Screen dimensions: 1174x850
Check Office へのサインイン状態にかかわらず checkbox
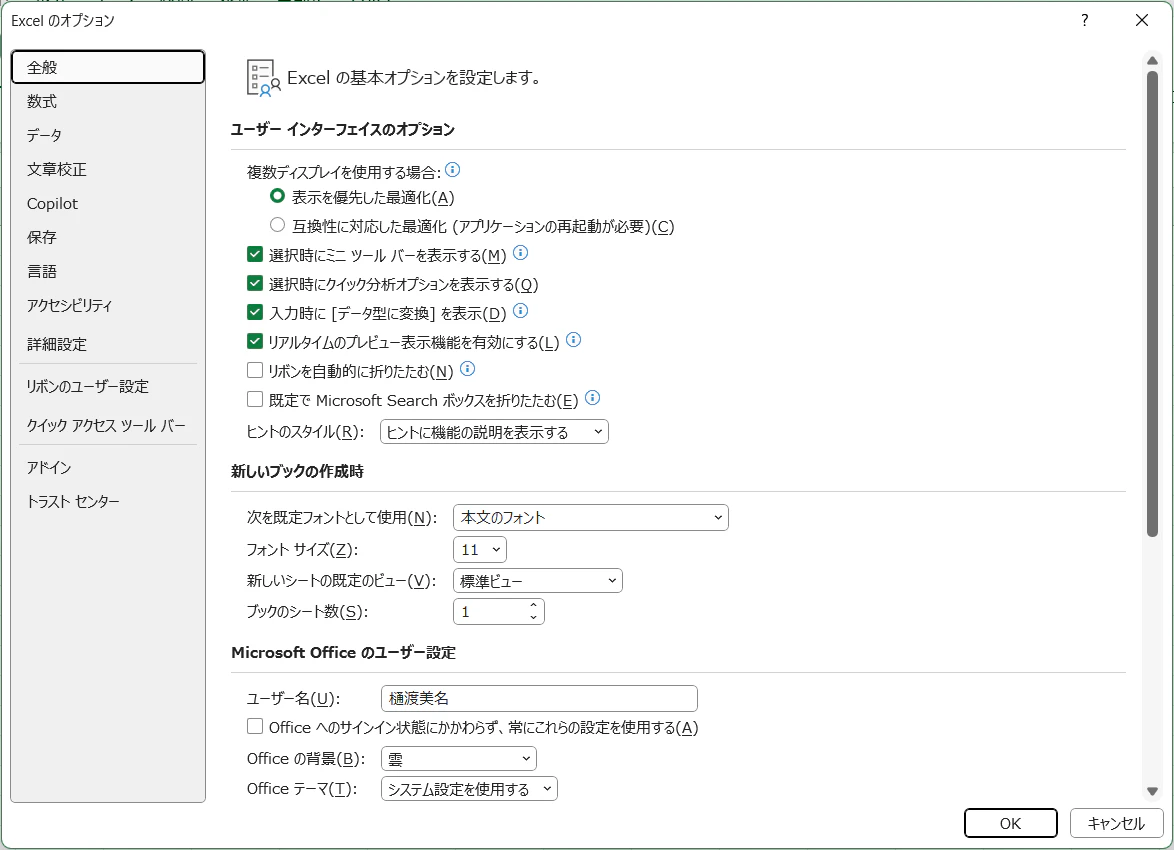[x=255, y=726]
